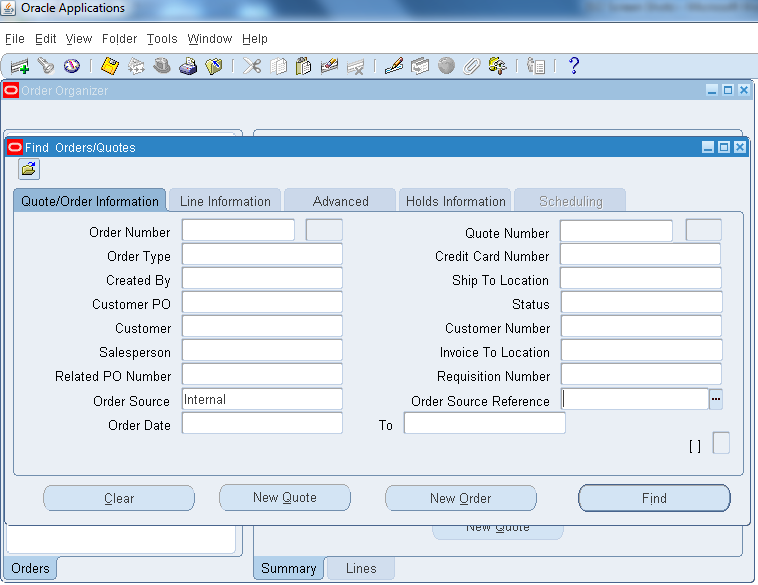Click the Attachments paperclip icon
Viewport: 758px width, 585px height.
471,66
